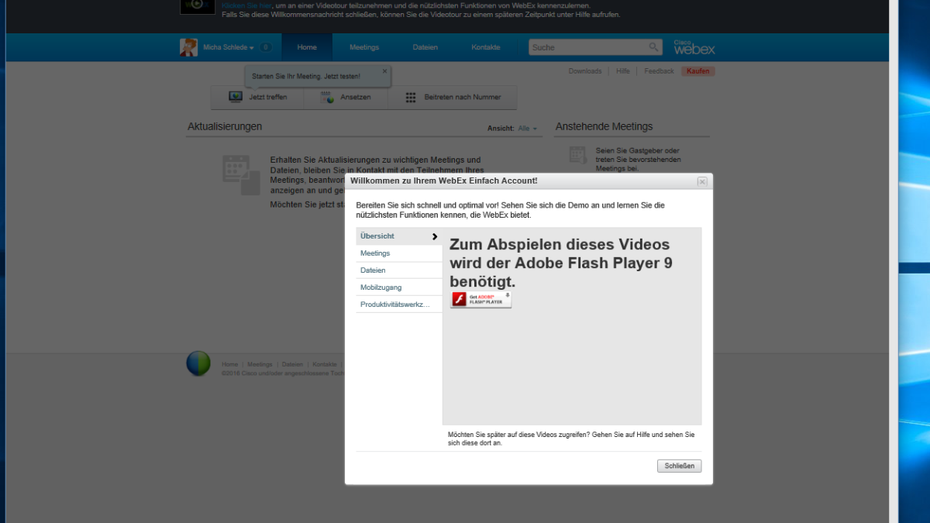This screenshot has height=523, width=930.
Task: Open the Meetings tab in navigation bar
Action: [364, 47]
